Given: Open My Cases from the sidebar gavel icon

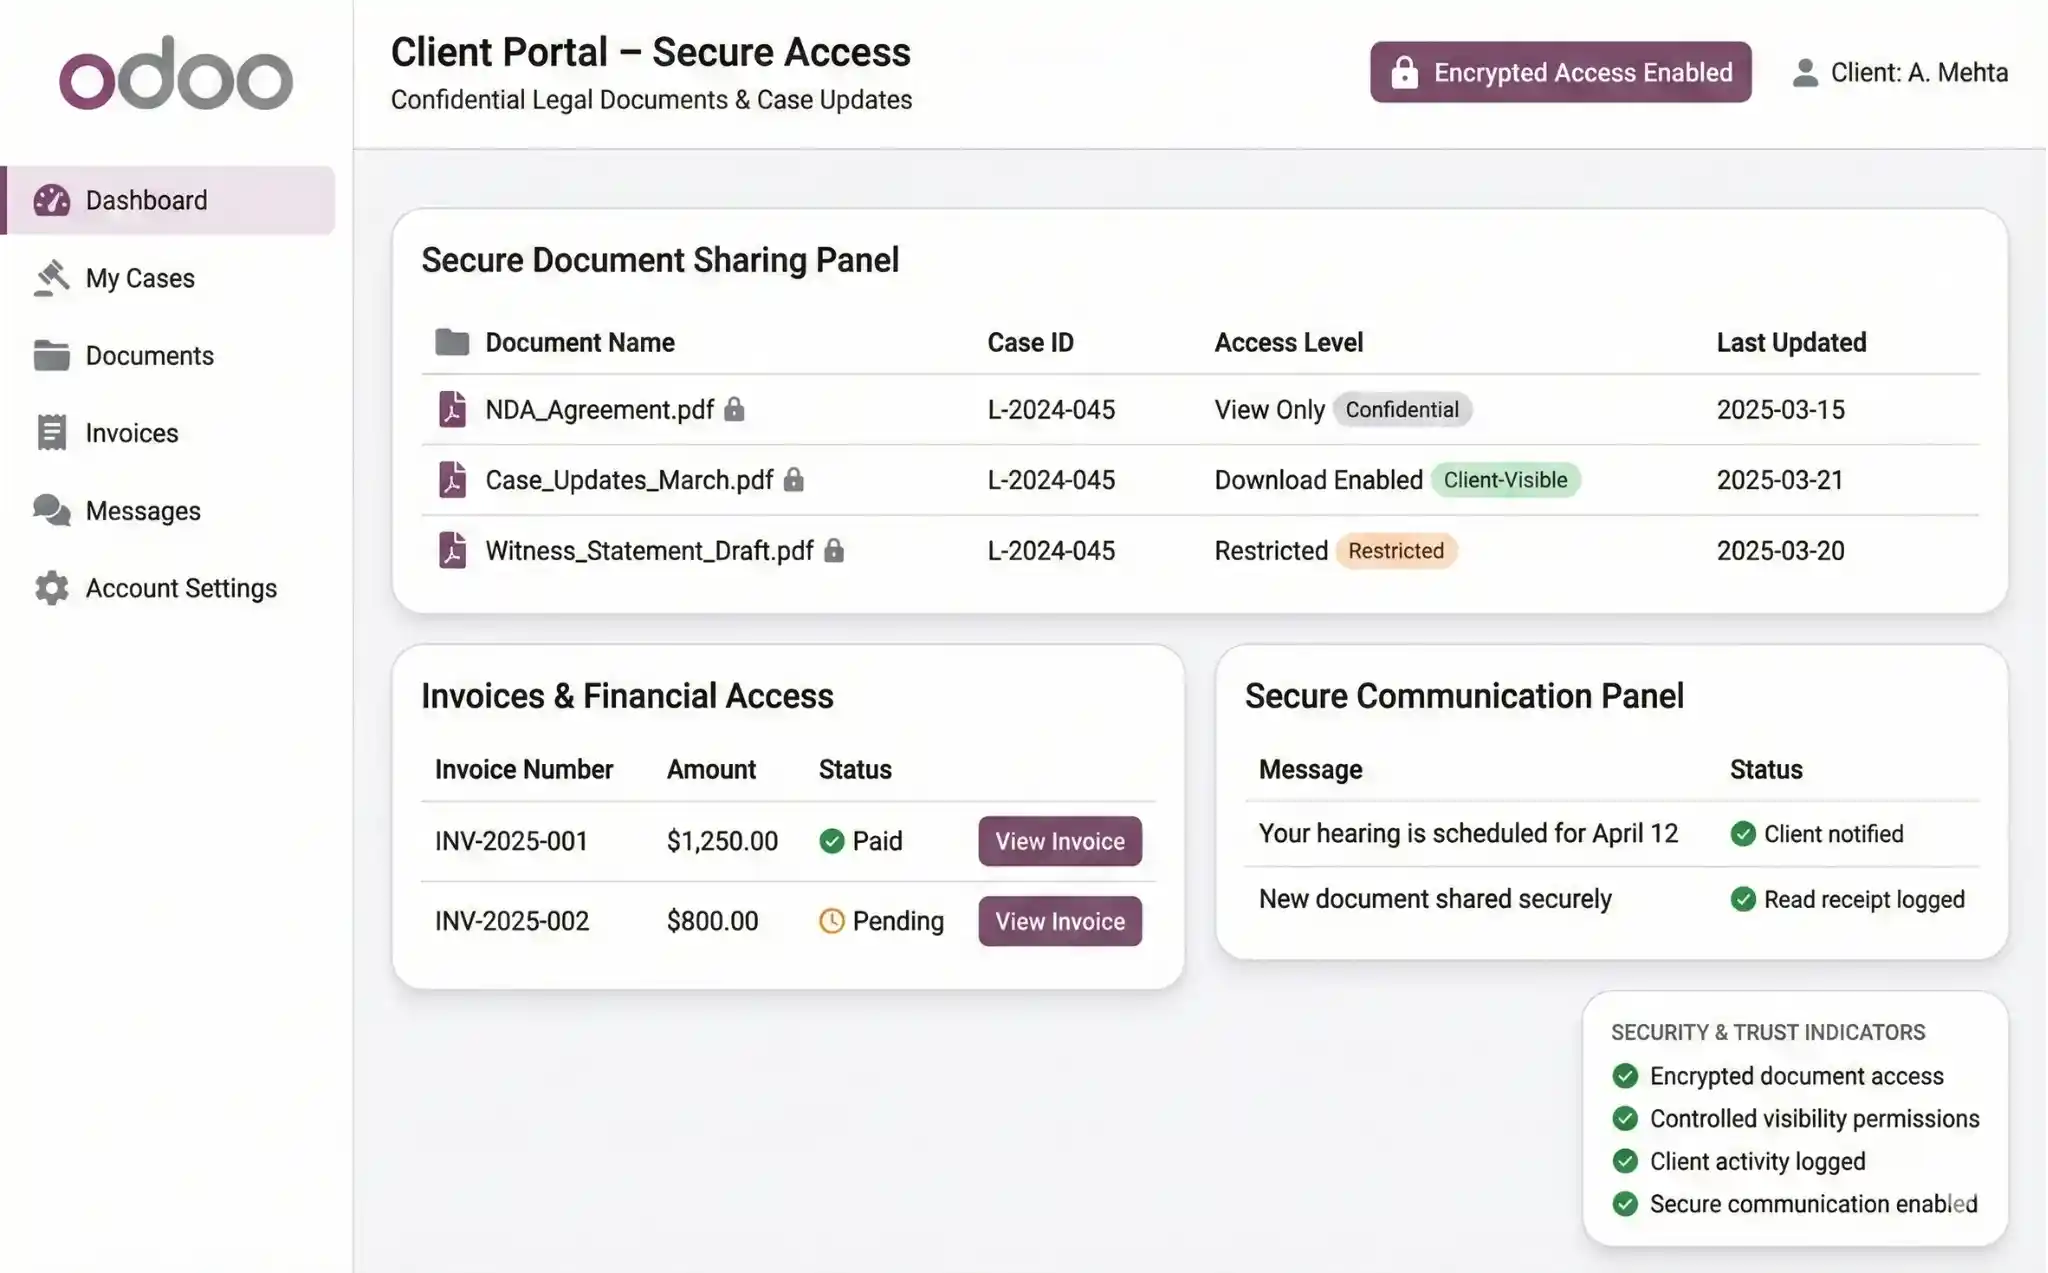Looking at the screenshot, I should 53,277.
